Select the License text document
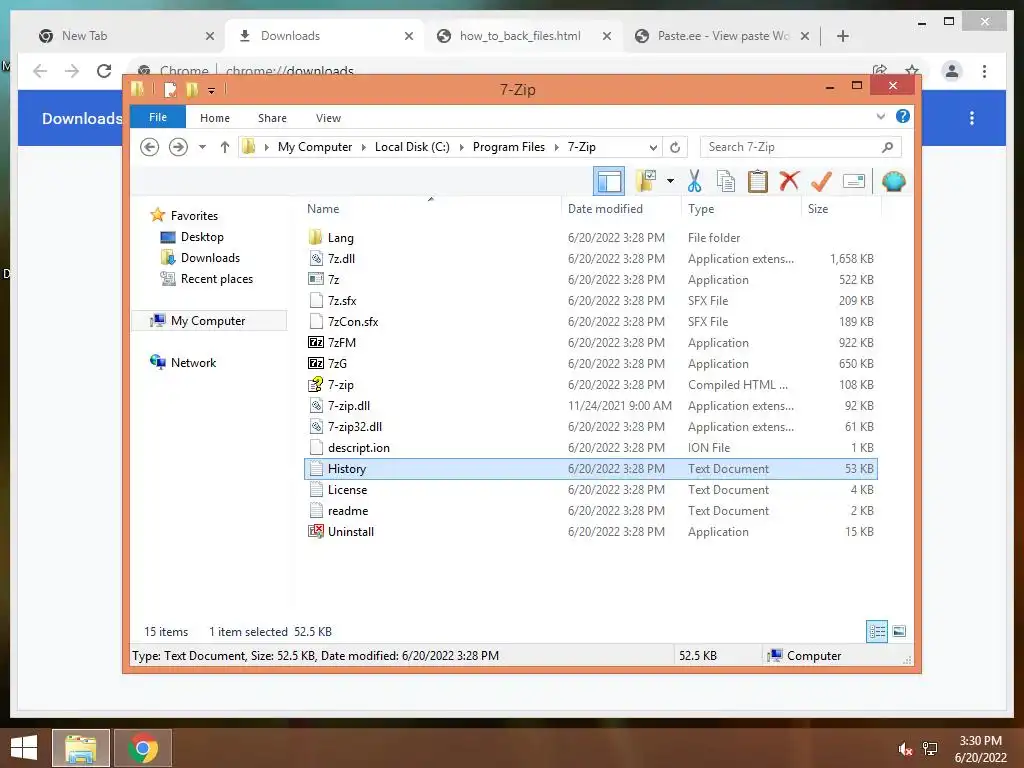 (347, 489)
